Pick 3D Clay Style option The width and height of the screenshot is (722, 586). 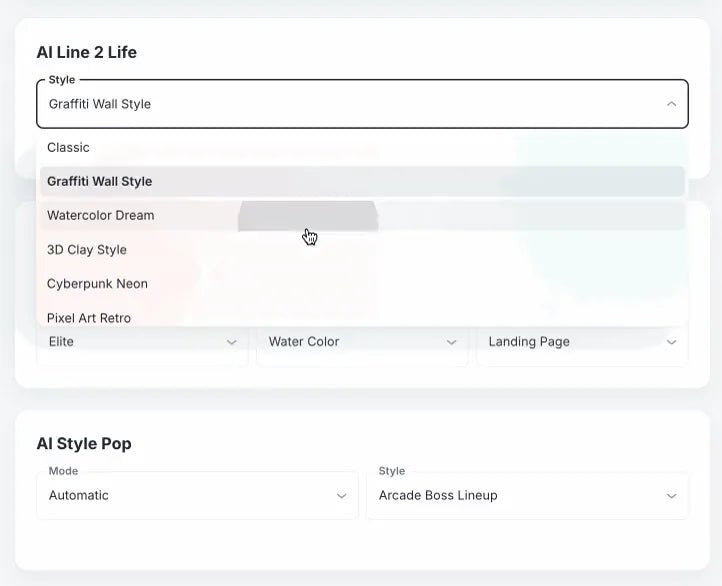[362, 249]
